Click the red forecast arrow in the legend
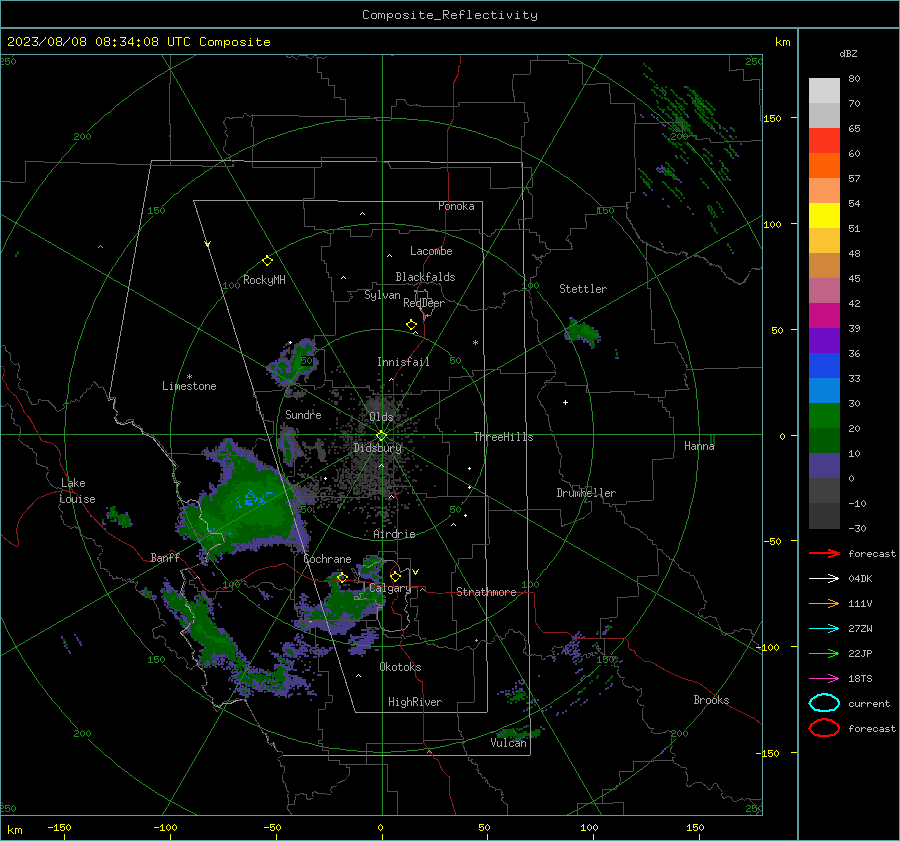The image size is (900, 841). point(824,553)
